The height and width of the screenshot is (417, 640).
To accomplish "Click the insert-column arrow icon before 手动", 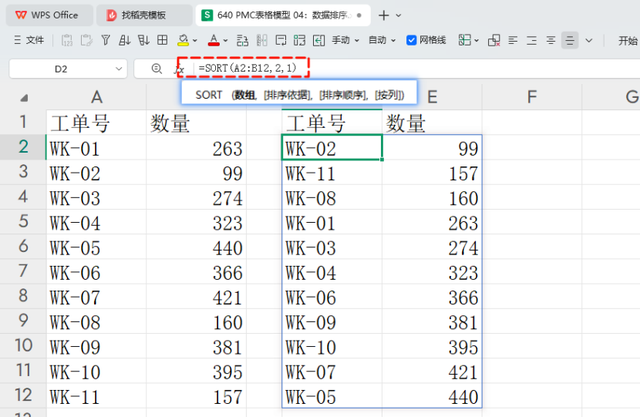I will [x=319, y=40].
